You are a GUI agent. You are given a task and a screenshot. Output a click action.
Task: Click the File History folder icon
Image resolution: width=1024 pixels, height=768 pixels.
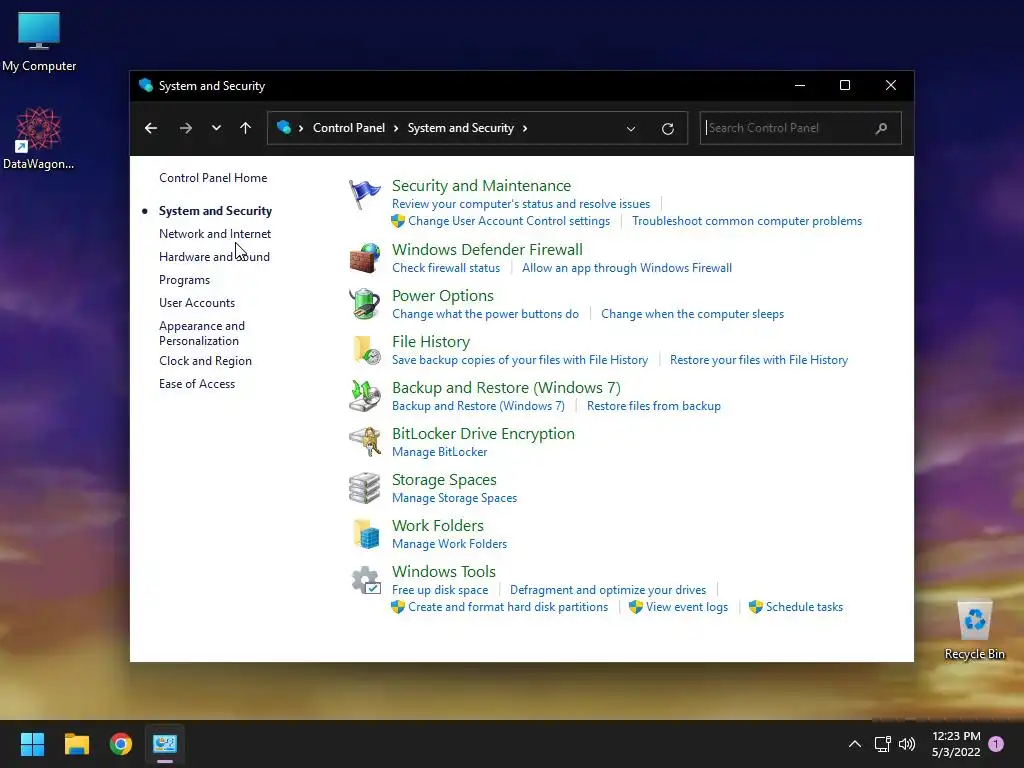pyautogui.click(x=366, y=349)
